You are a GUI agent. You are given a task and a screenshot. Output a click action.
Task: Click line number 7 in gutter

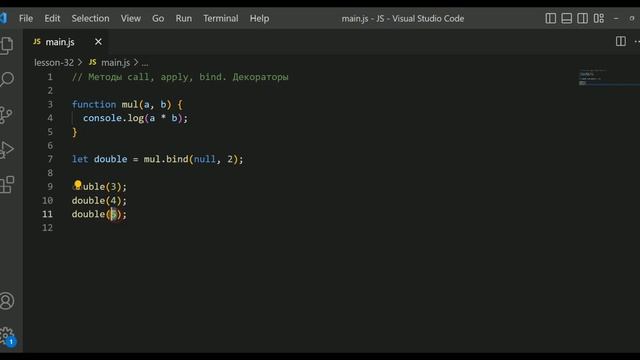[50, 159]
